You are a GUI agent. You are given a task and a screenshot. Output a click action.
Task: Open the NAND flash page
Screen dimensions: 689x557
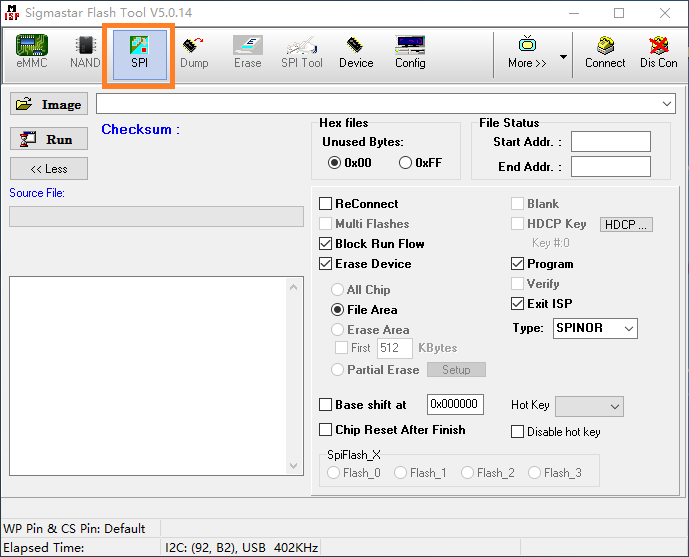point(85,52)
